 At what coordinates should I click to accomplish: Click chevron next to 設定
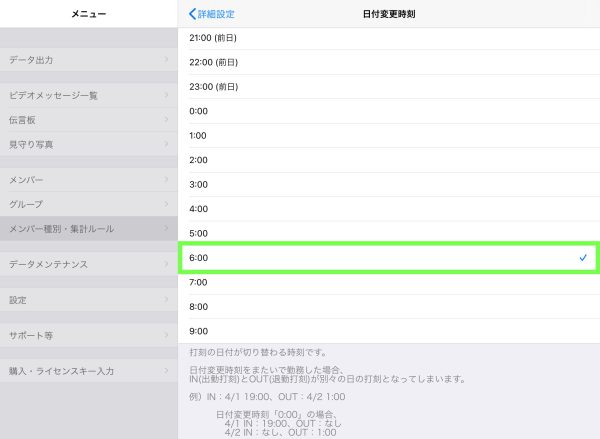[167, 300]
